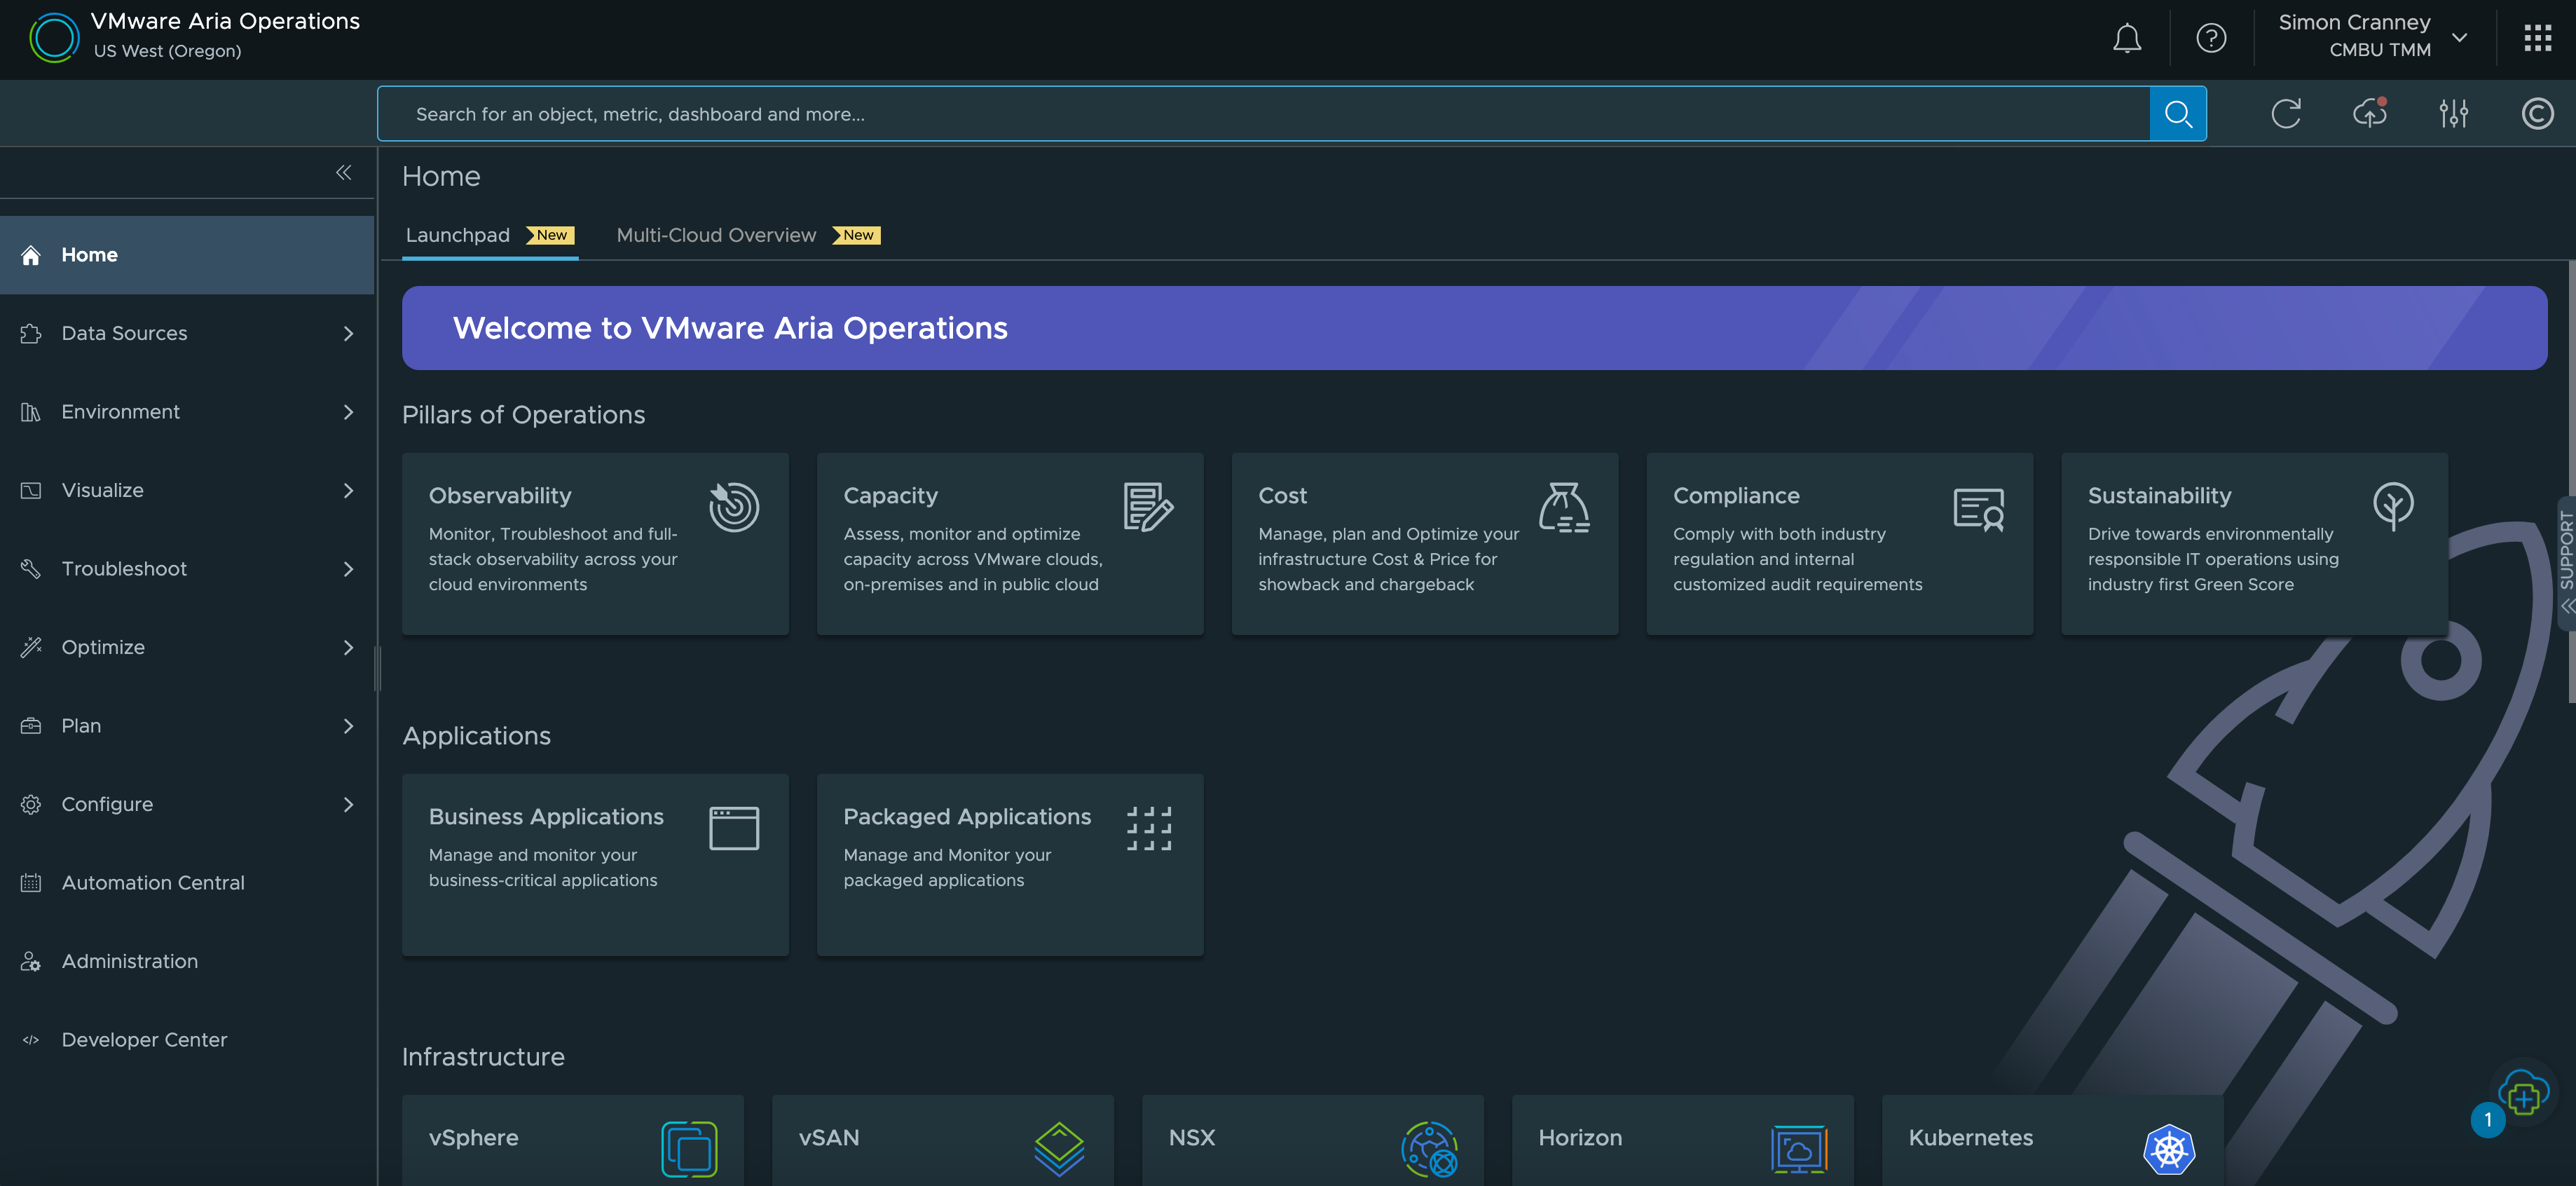The image size is (2576, 1186).
Task: Click the search input field
Action: pos(1263,114)
